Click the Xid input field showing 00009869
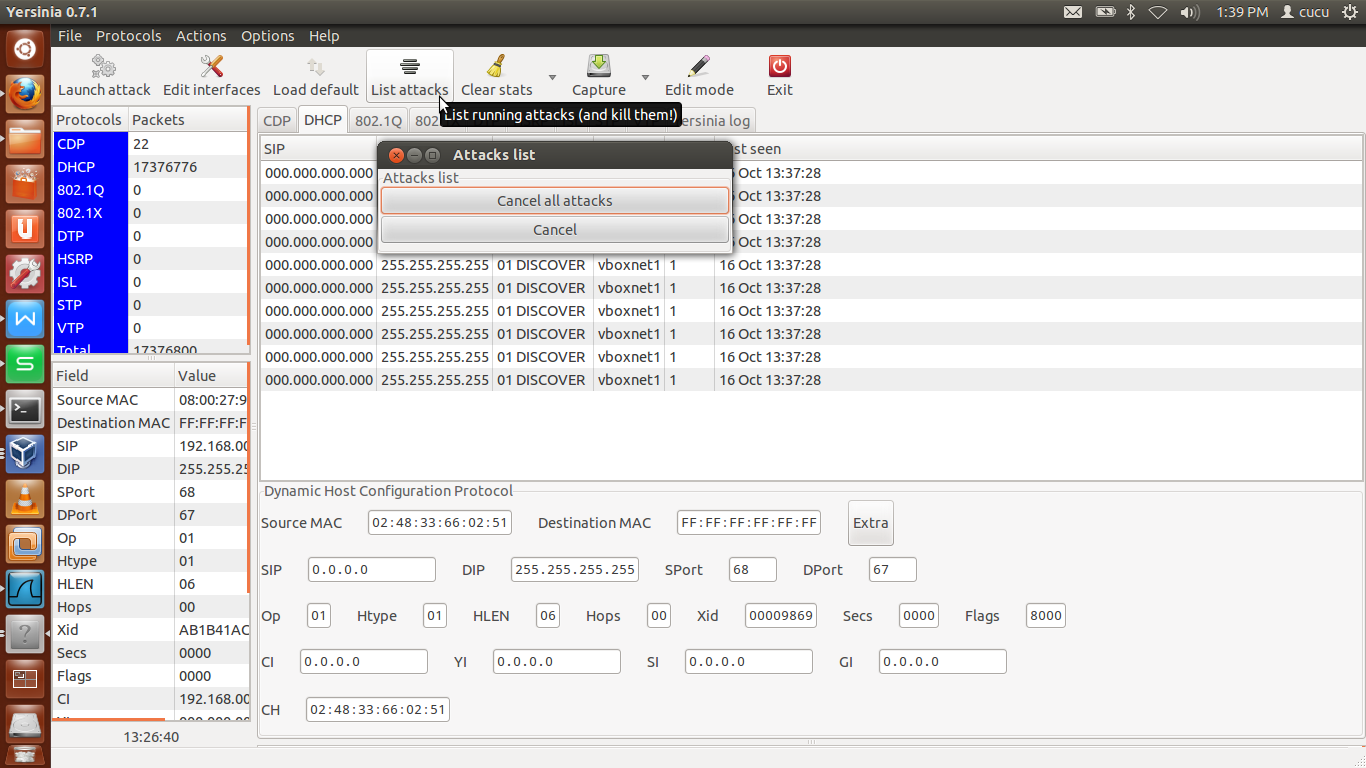1366x768 pixels. click(781, 616)
